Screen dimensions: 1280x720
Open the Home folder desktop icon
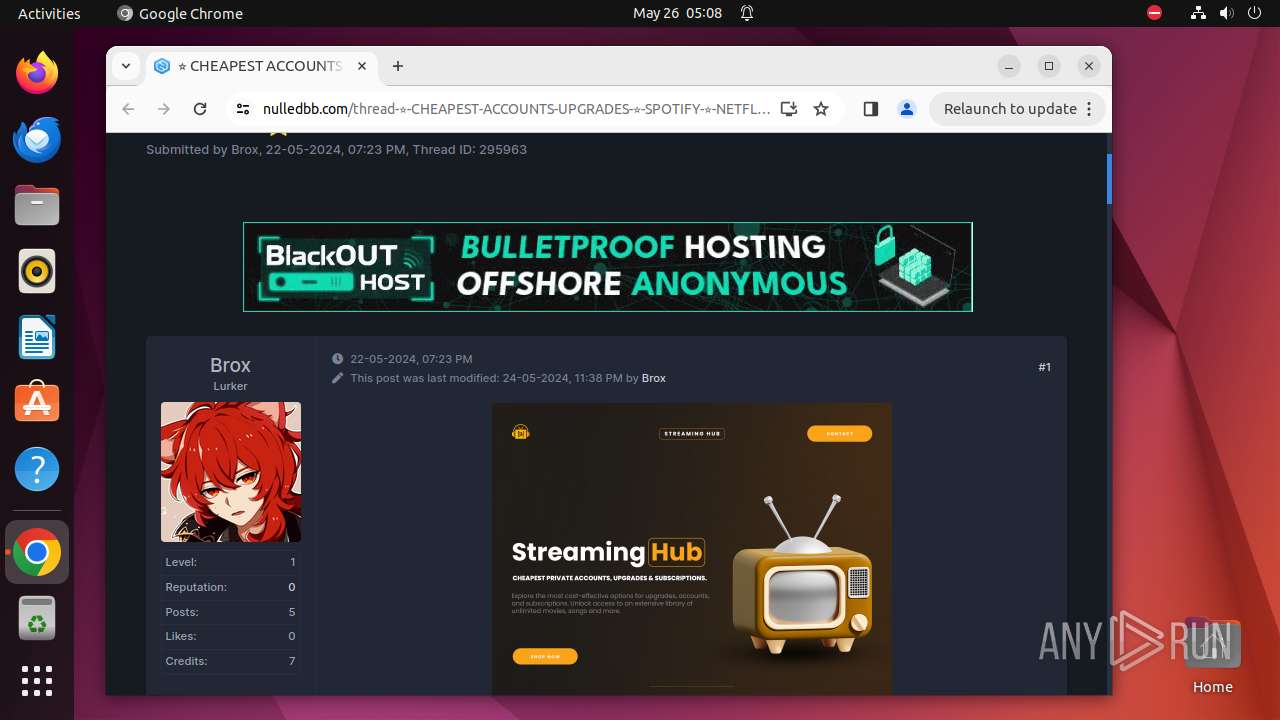click(x=1212, y=656)
